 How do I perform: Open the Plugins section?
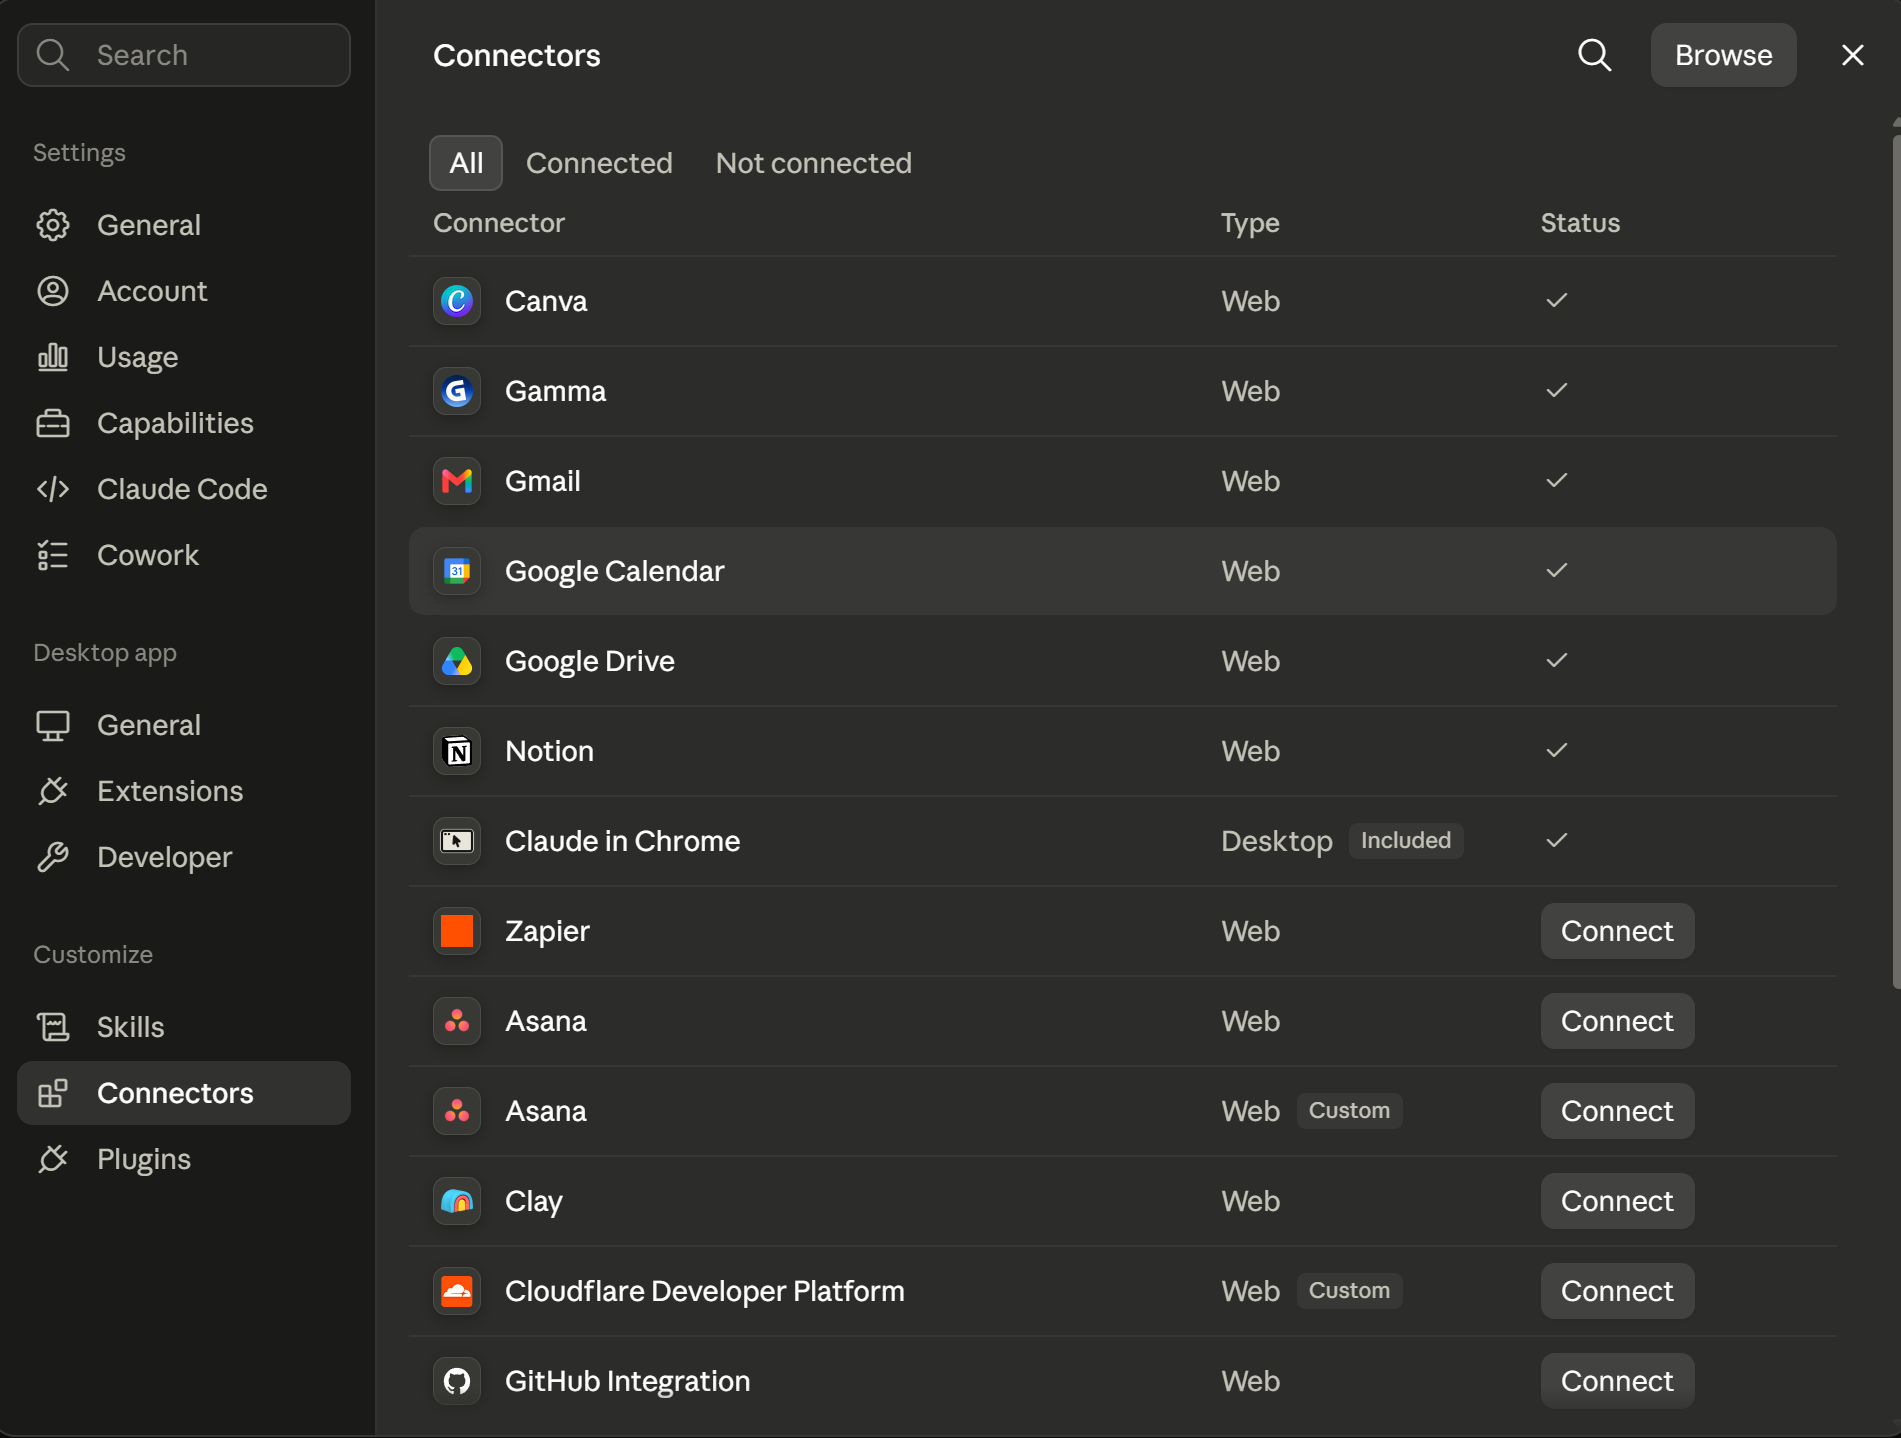184,1159
